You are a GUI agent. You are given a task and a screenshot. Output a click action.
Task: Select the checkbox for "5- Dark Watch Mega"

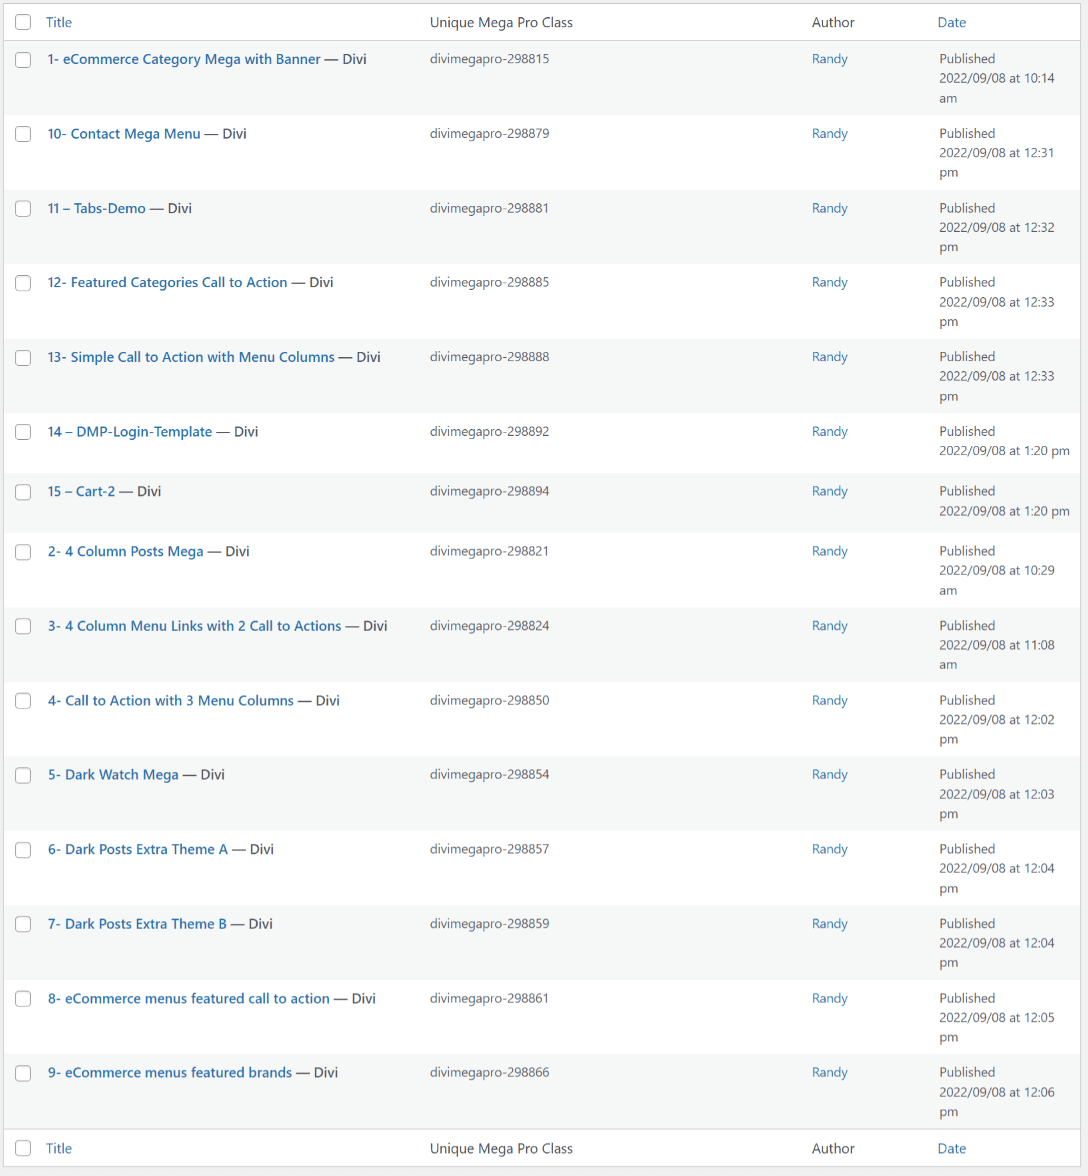23,775
